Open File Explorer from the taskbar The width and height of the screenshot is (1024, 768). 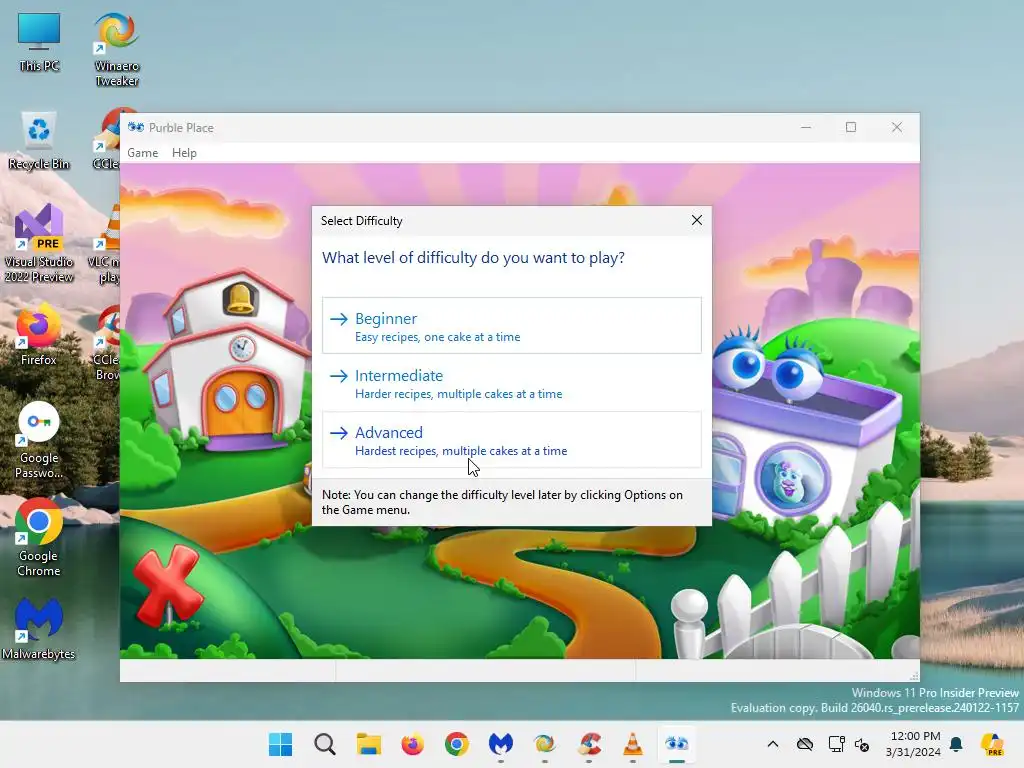368,744
